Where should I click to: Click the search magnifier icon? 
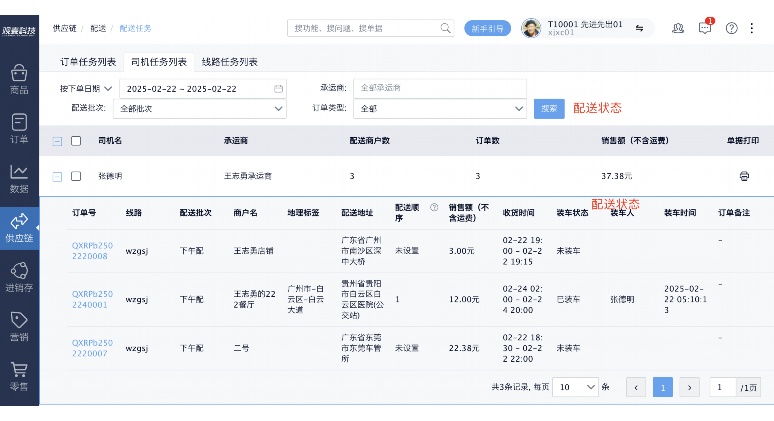(x=445, y=28)
